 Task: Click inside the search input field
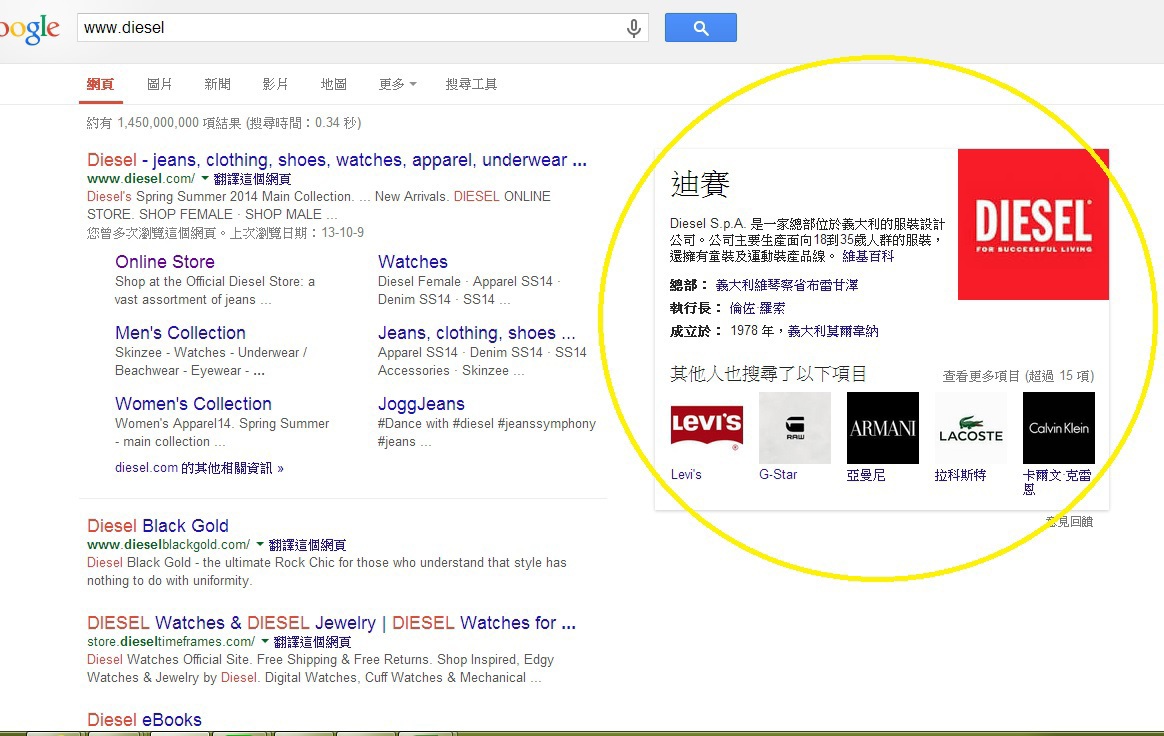point(350,28)
